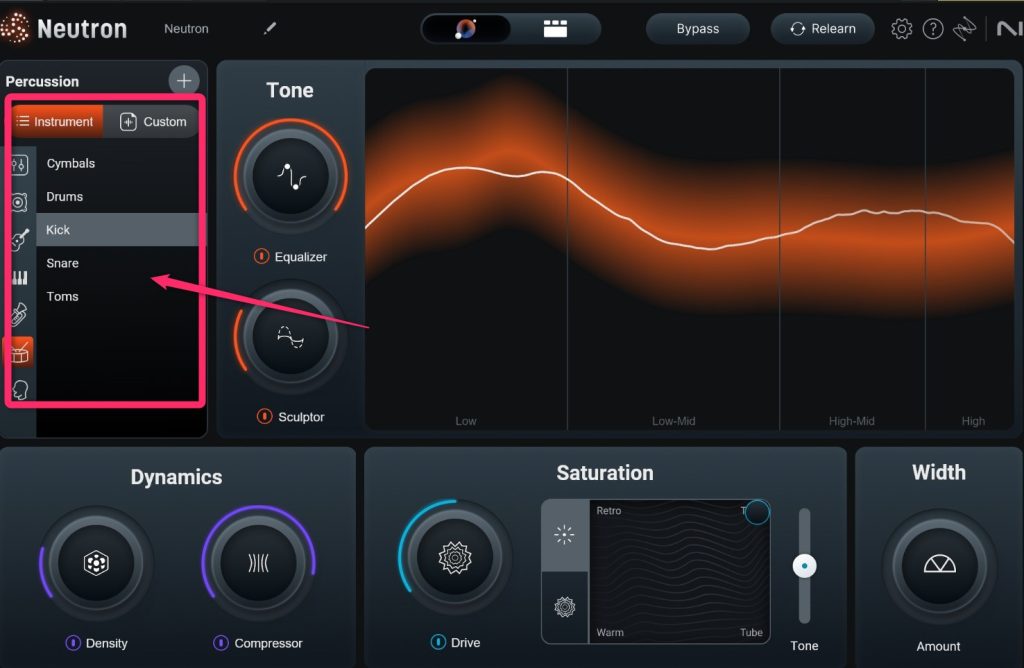Viewport: 1024px width, 668px height.
Task: Click the pencil icon to rename preset
Action: click(x=269, y=29)
